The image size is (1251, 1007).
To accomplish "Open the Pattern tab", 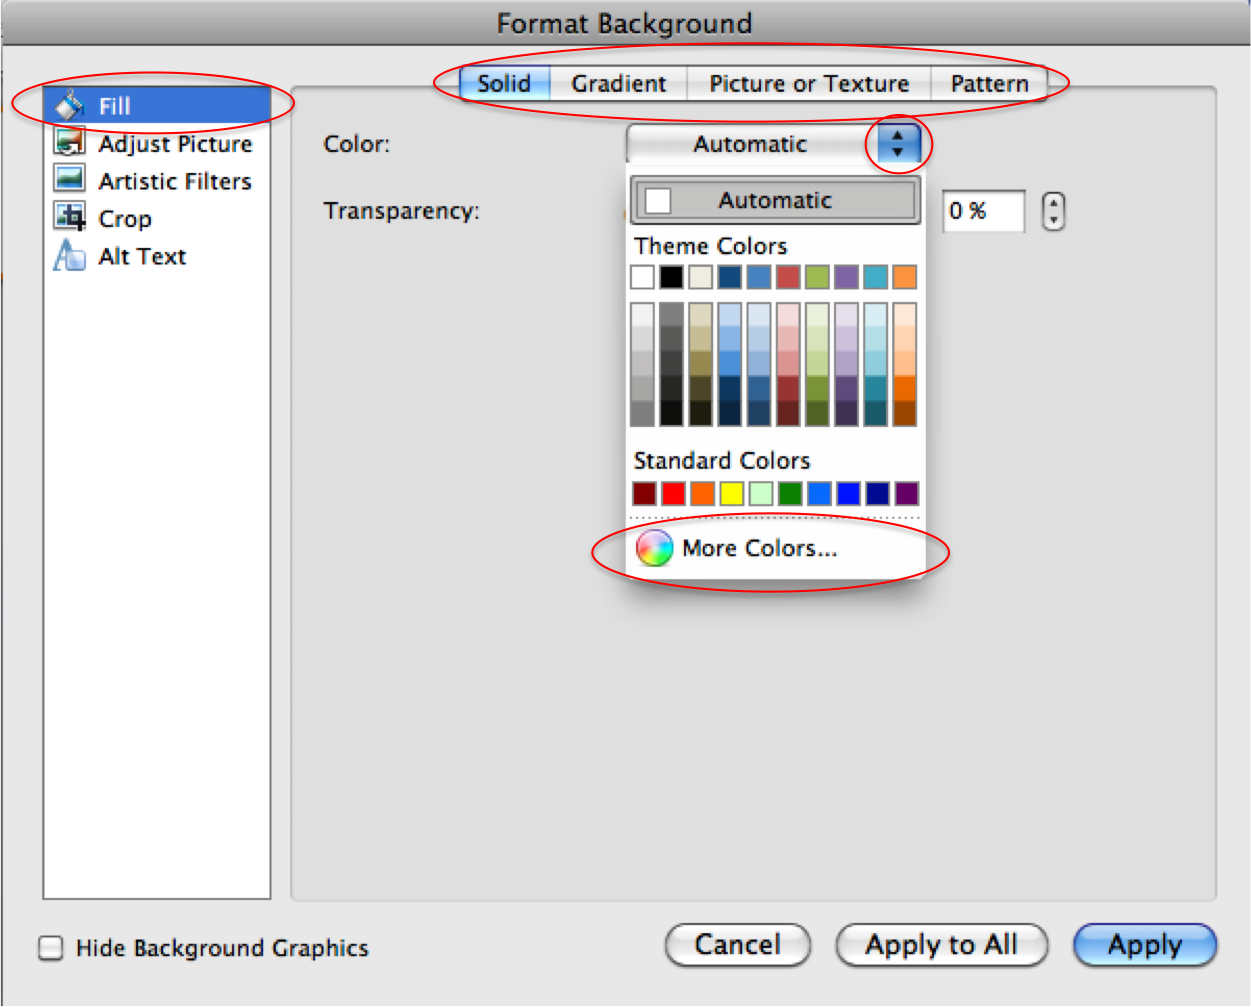I will 988,84.
